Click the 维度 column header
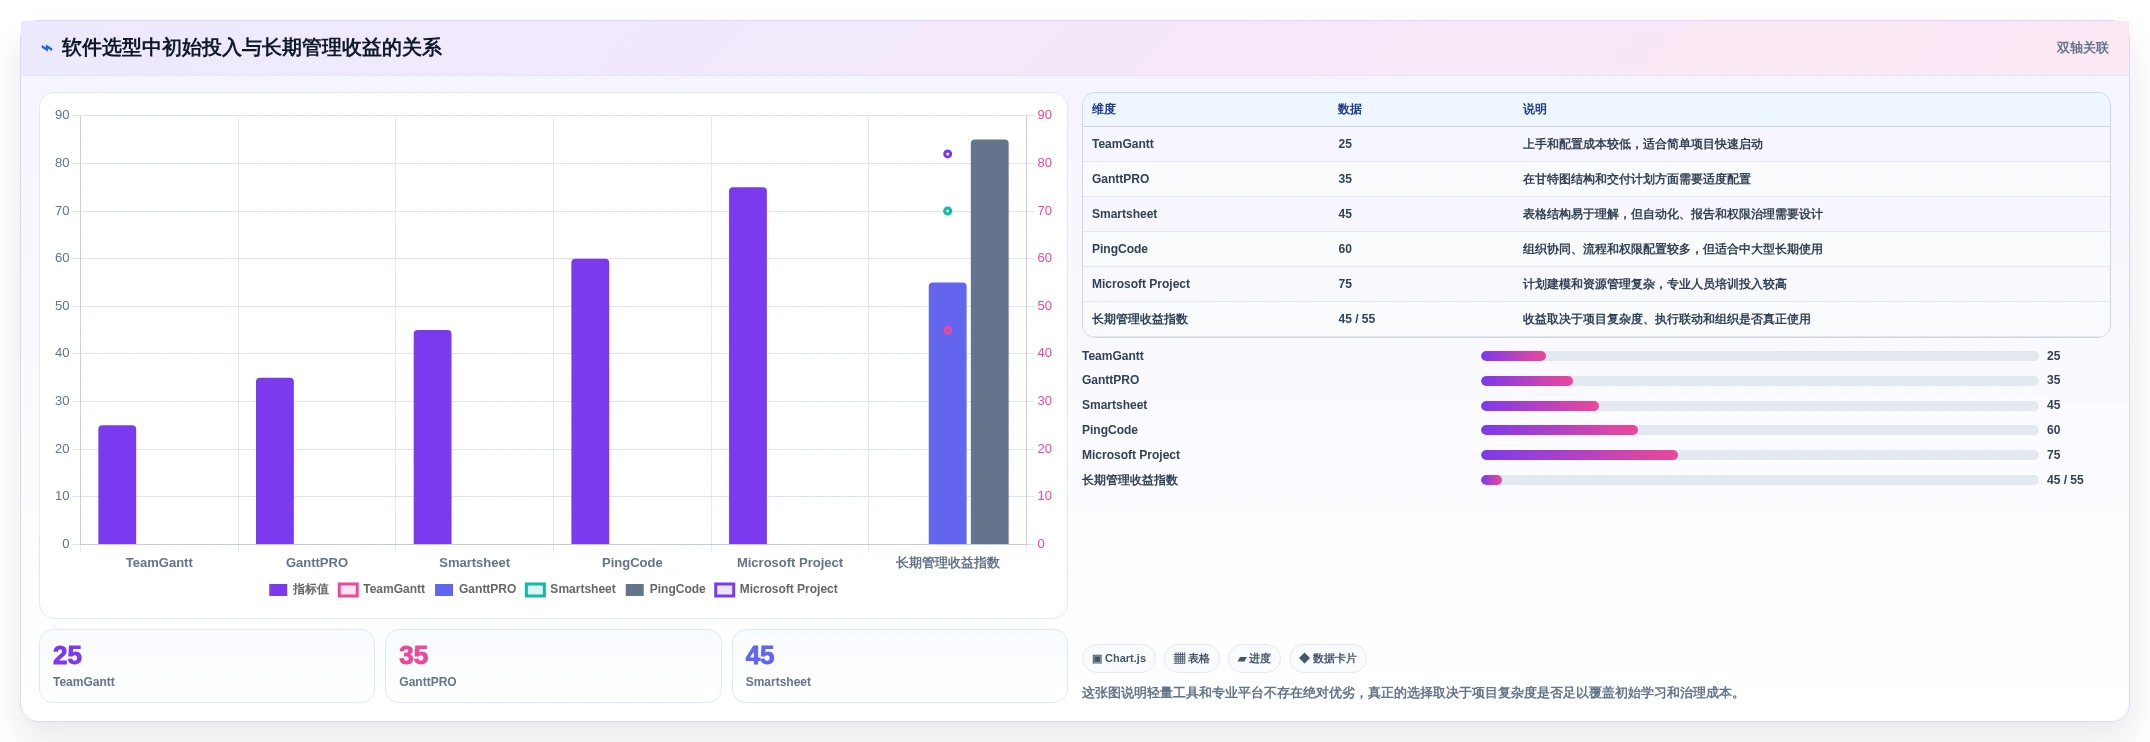This screenshot has width=2150, height=742. pyautogui.click(x=1104, y=110)
